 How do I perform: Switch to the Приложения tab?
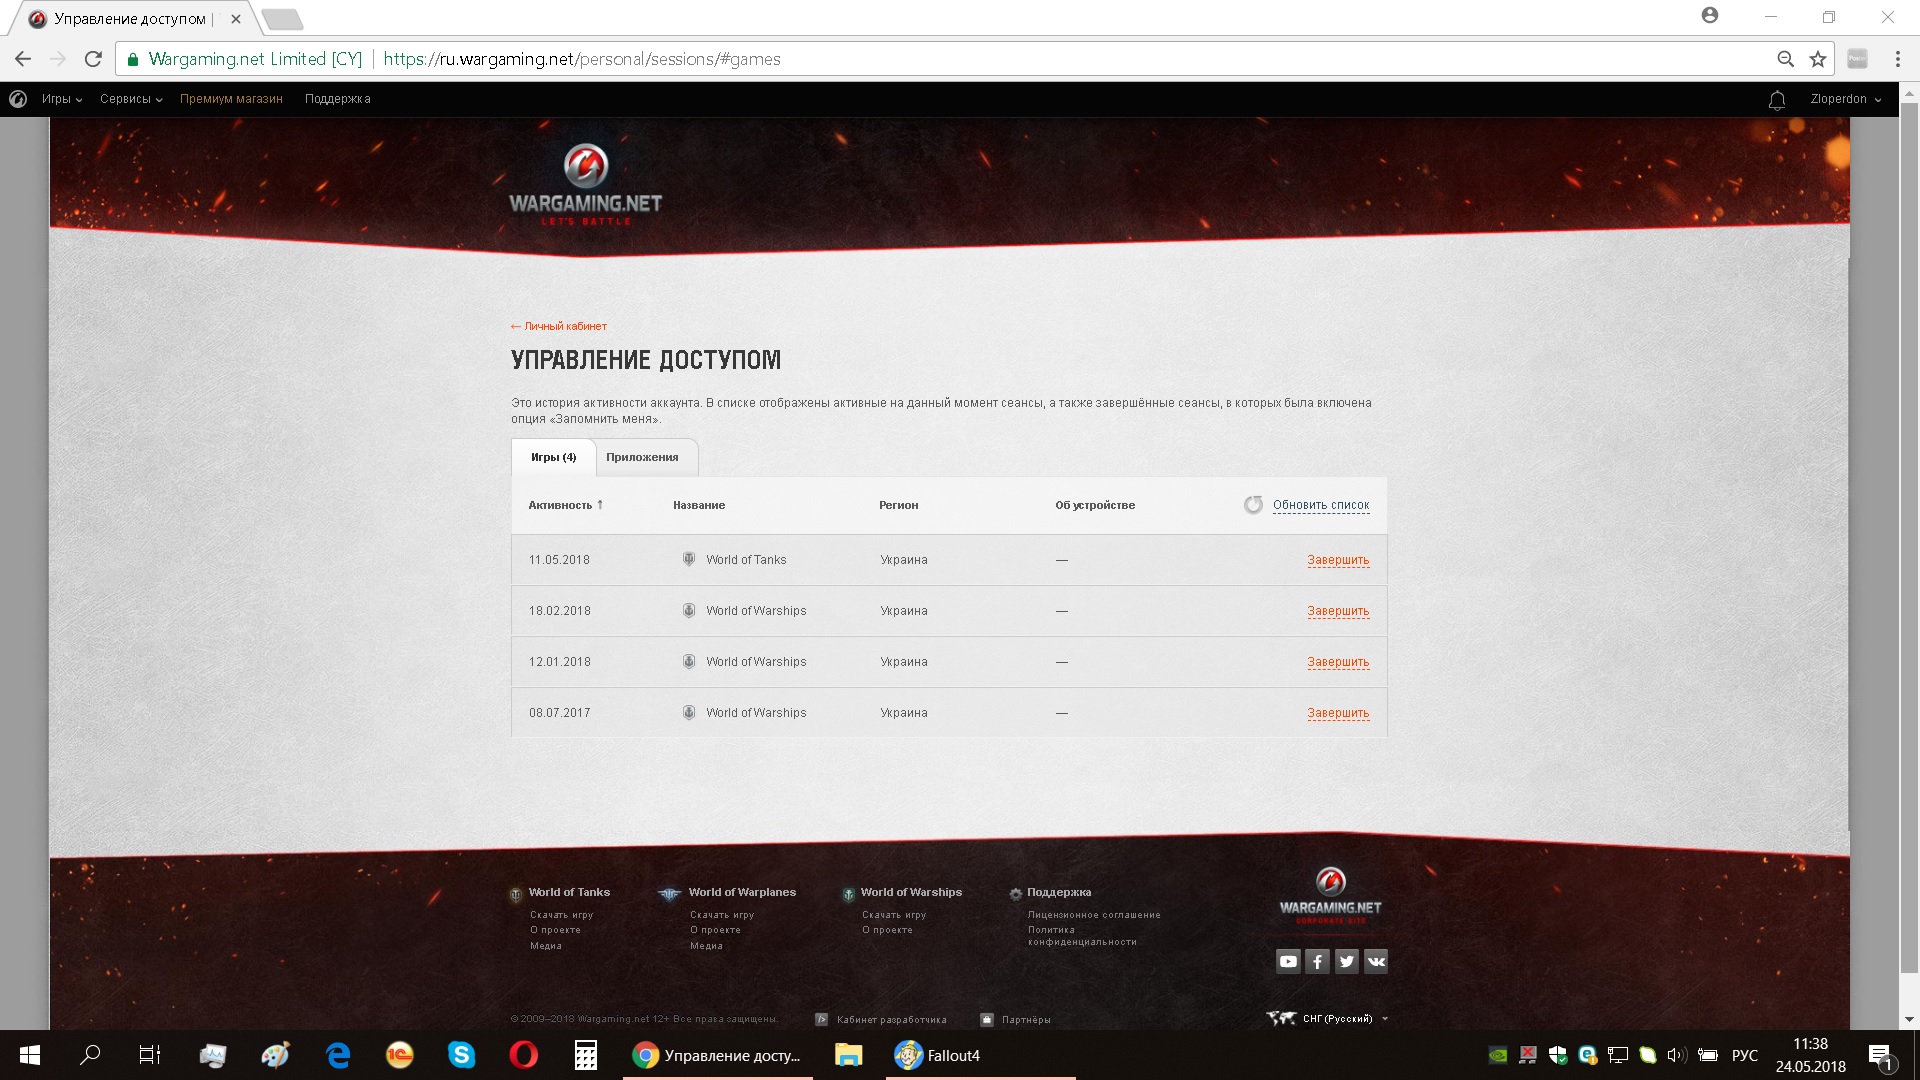642,457
